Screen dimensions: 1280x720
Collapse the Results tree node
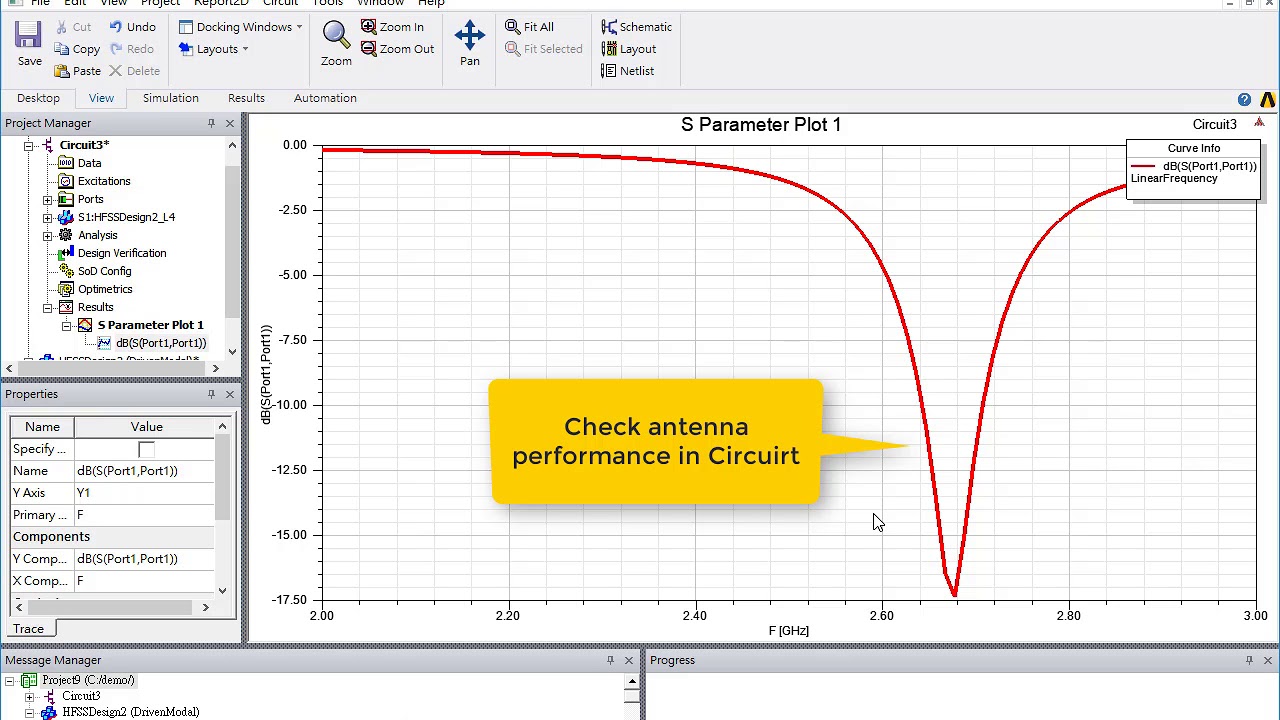48,307
